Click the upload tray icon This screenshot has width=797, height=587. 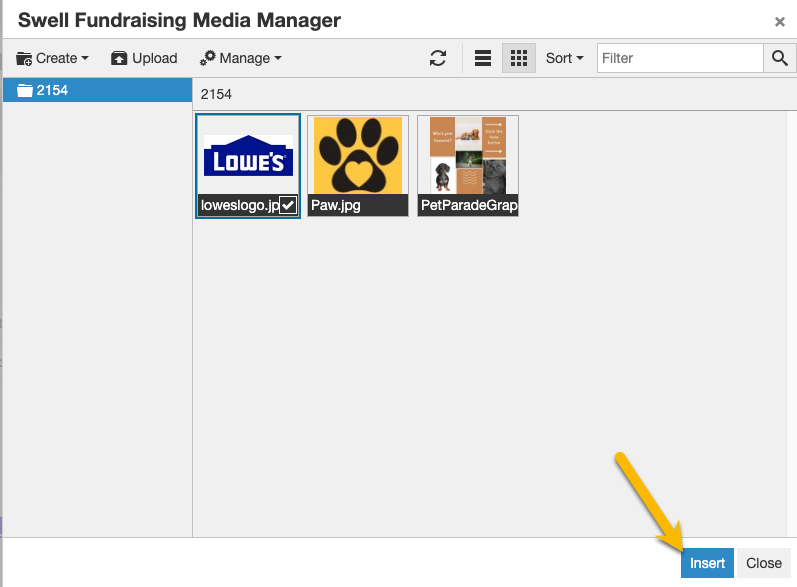click(118, 58)
